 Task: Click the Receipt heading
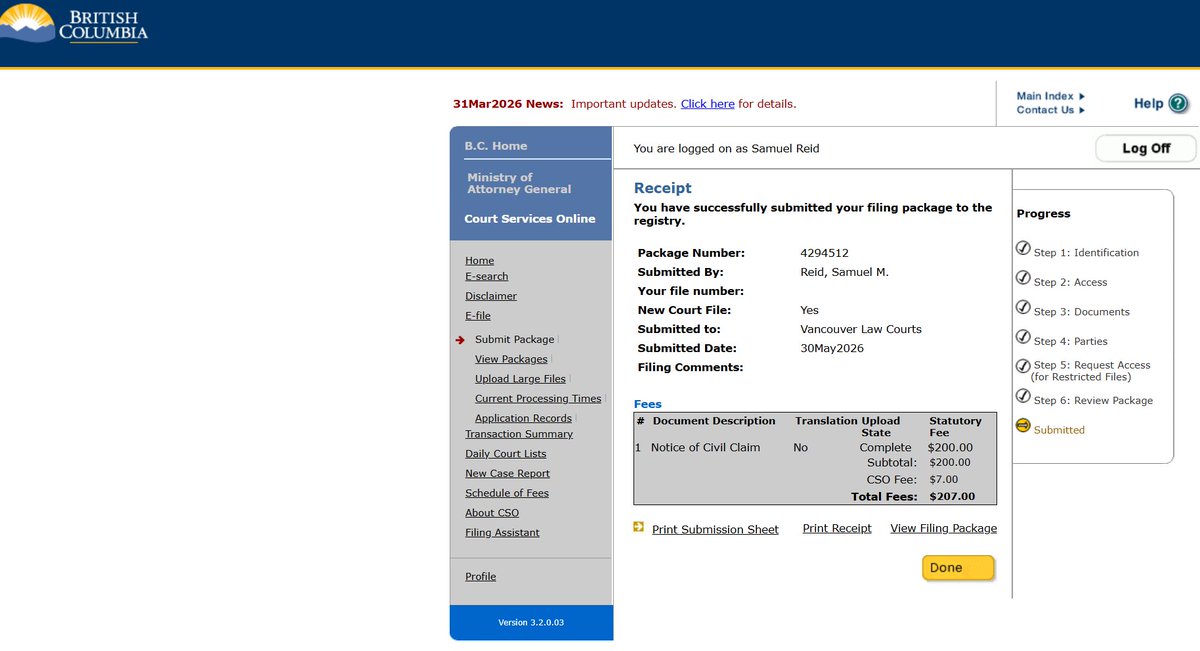[x=662, y=188]
